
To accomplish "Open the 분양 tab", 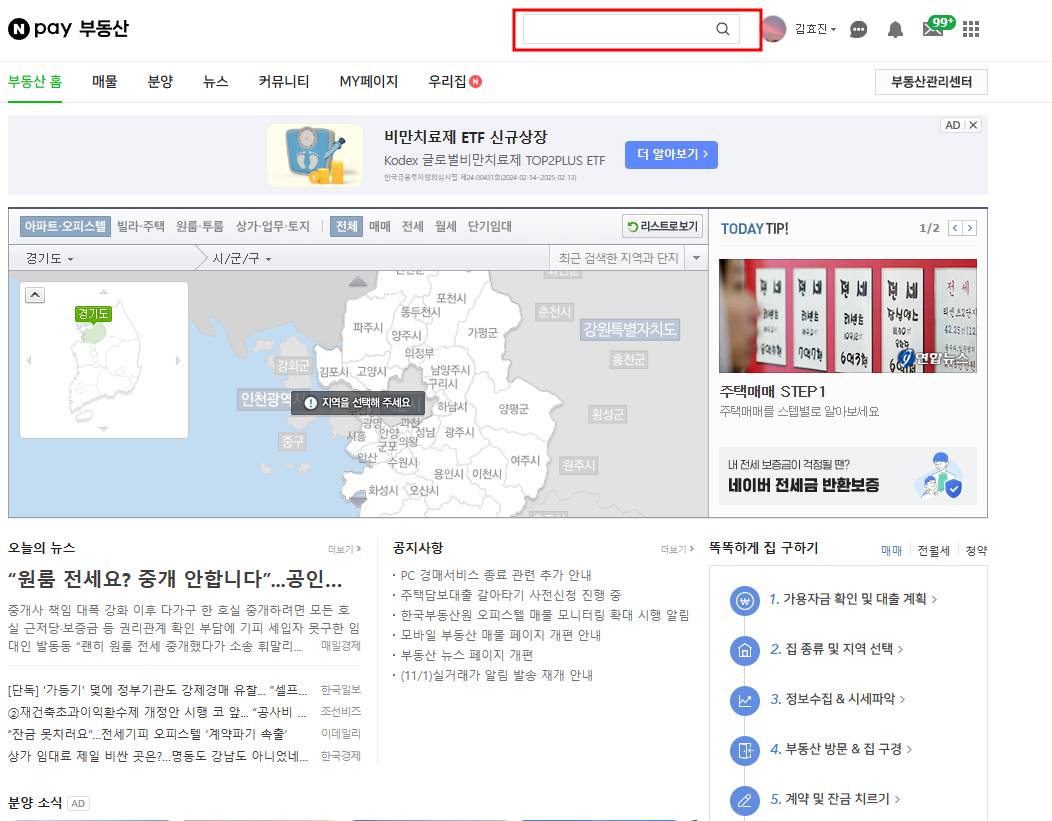I will pyautogui.click(x=160, y=82).
